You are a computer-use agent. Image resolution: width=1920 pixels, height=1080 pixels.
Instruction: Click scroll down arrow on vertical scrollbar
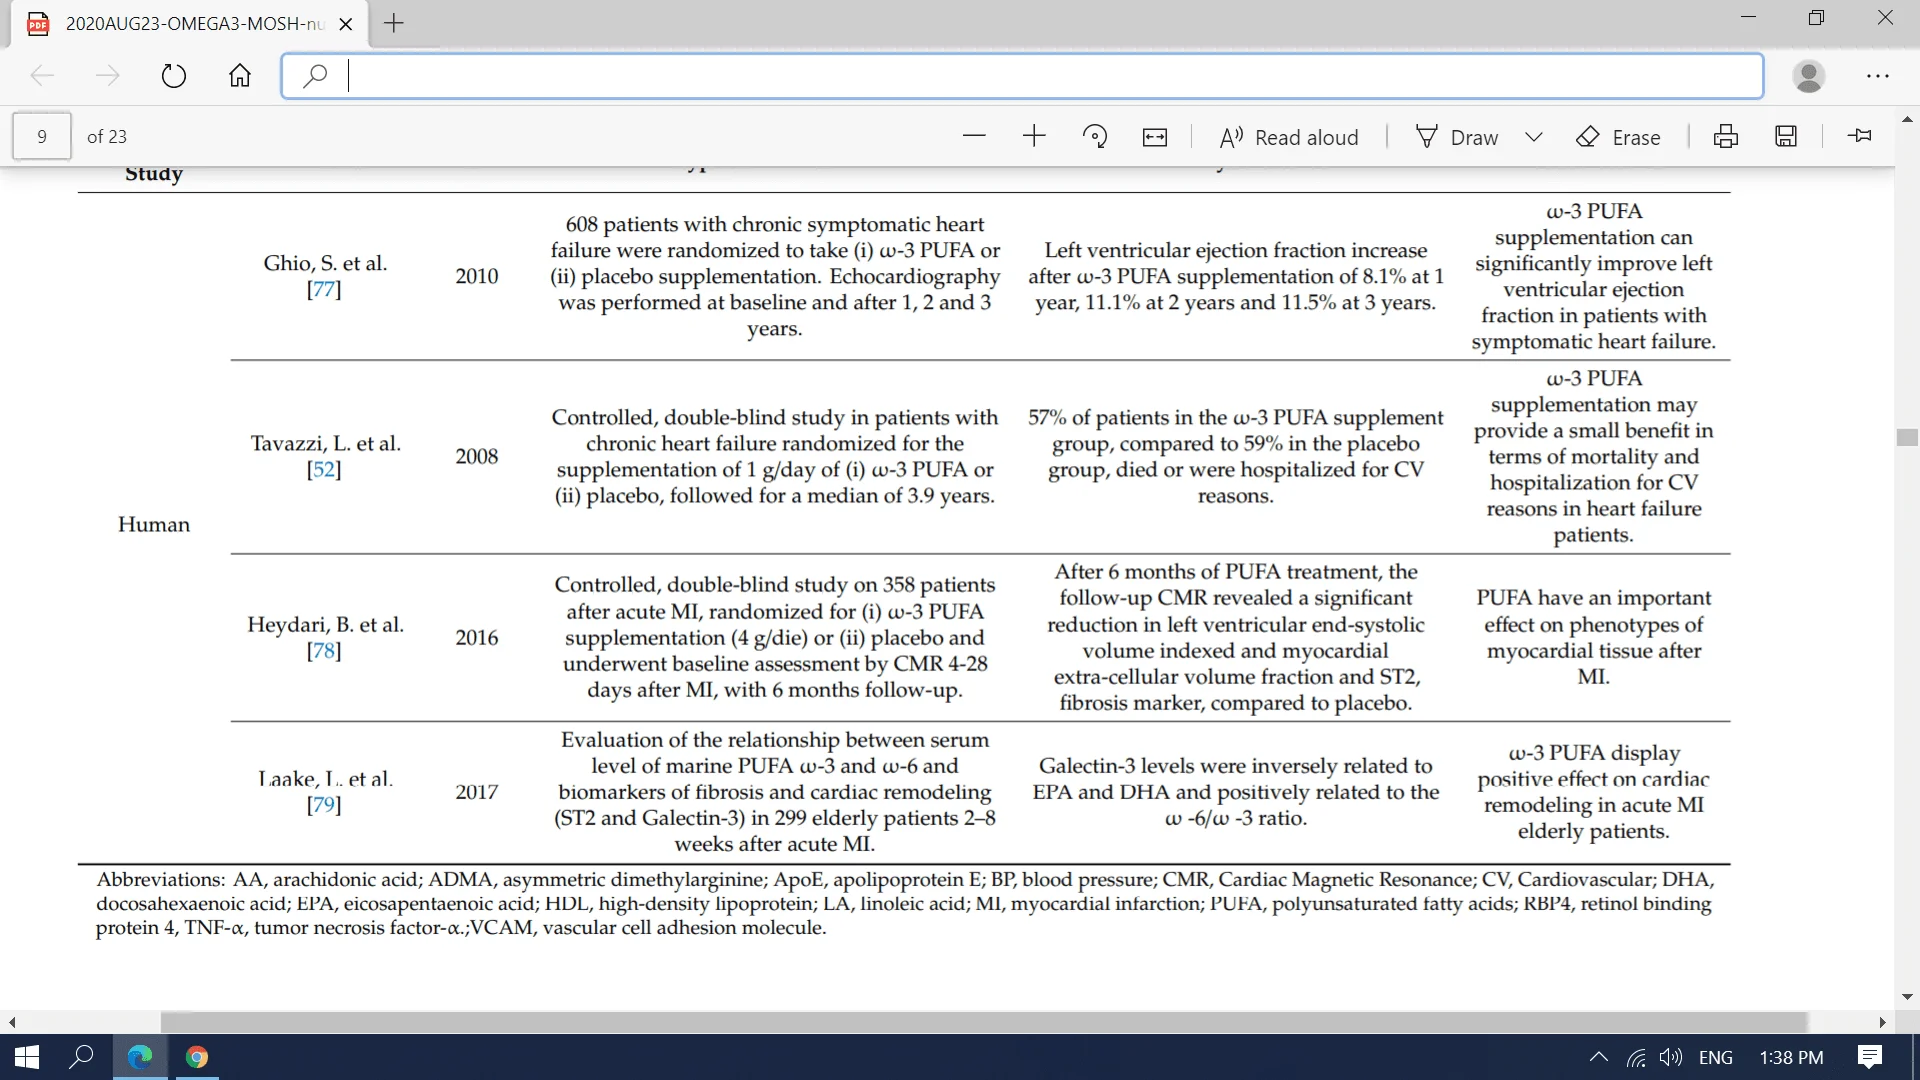pyautogui.click(x=1907, y=997)
